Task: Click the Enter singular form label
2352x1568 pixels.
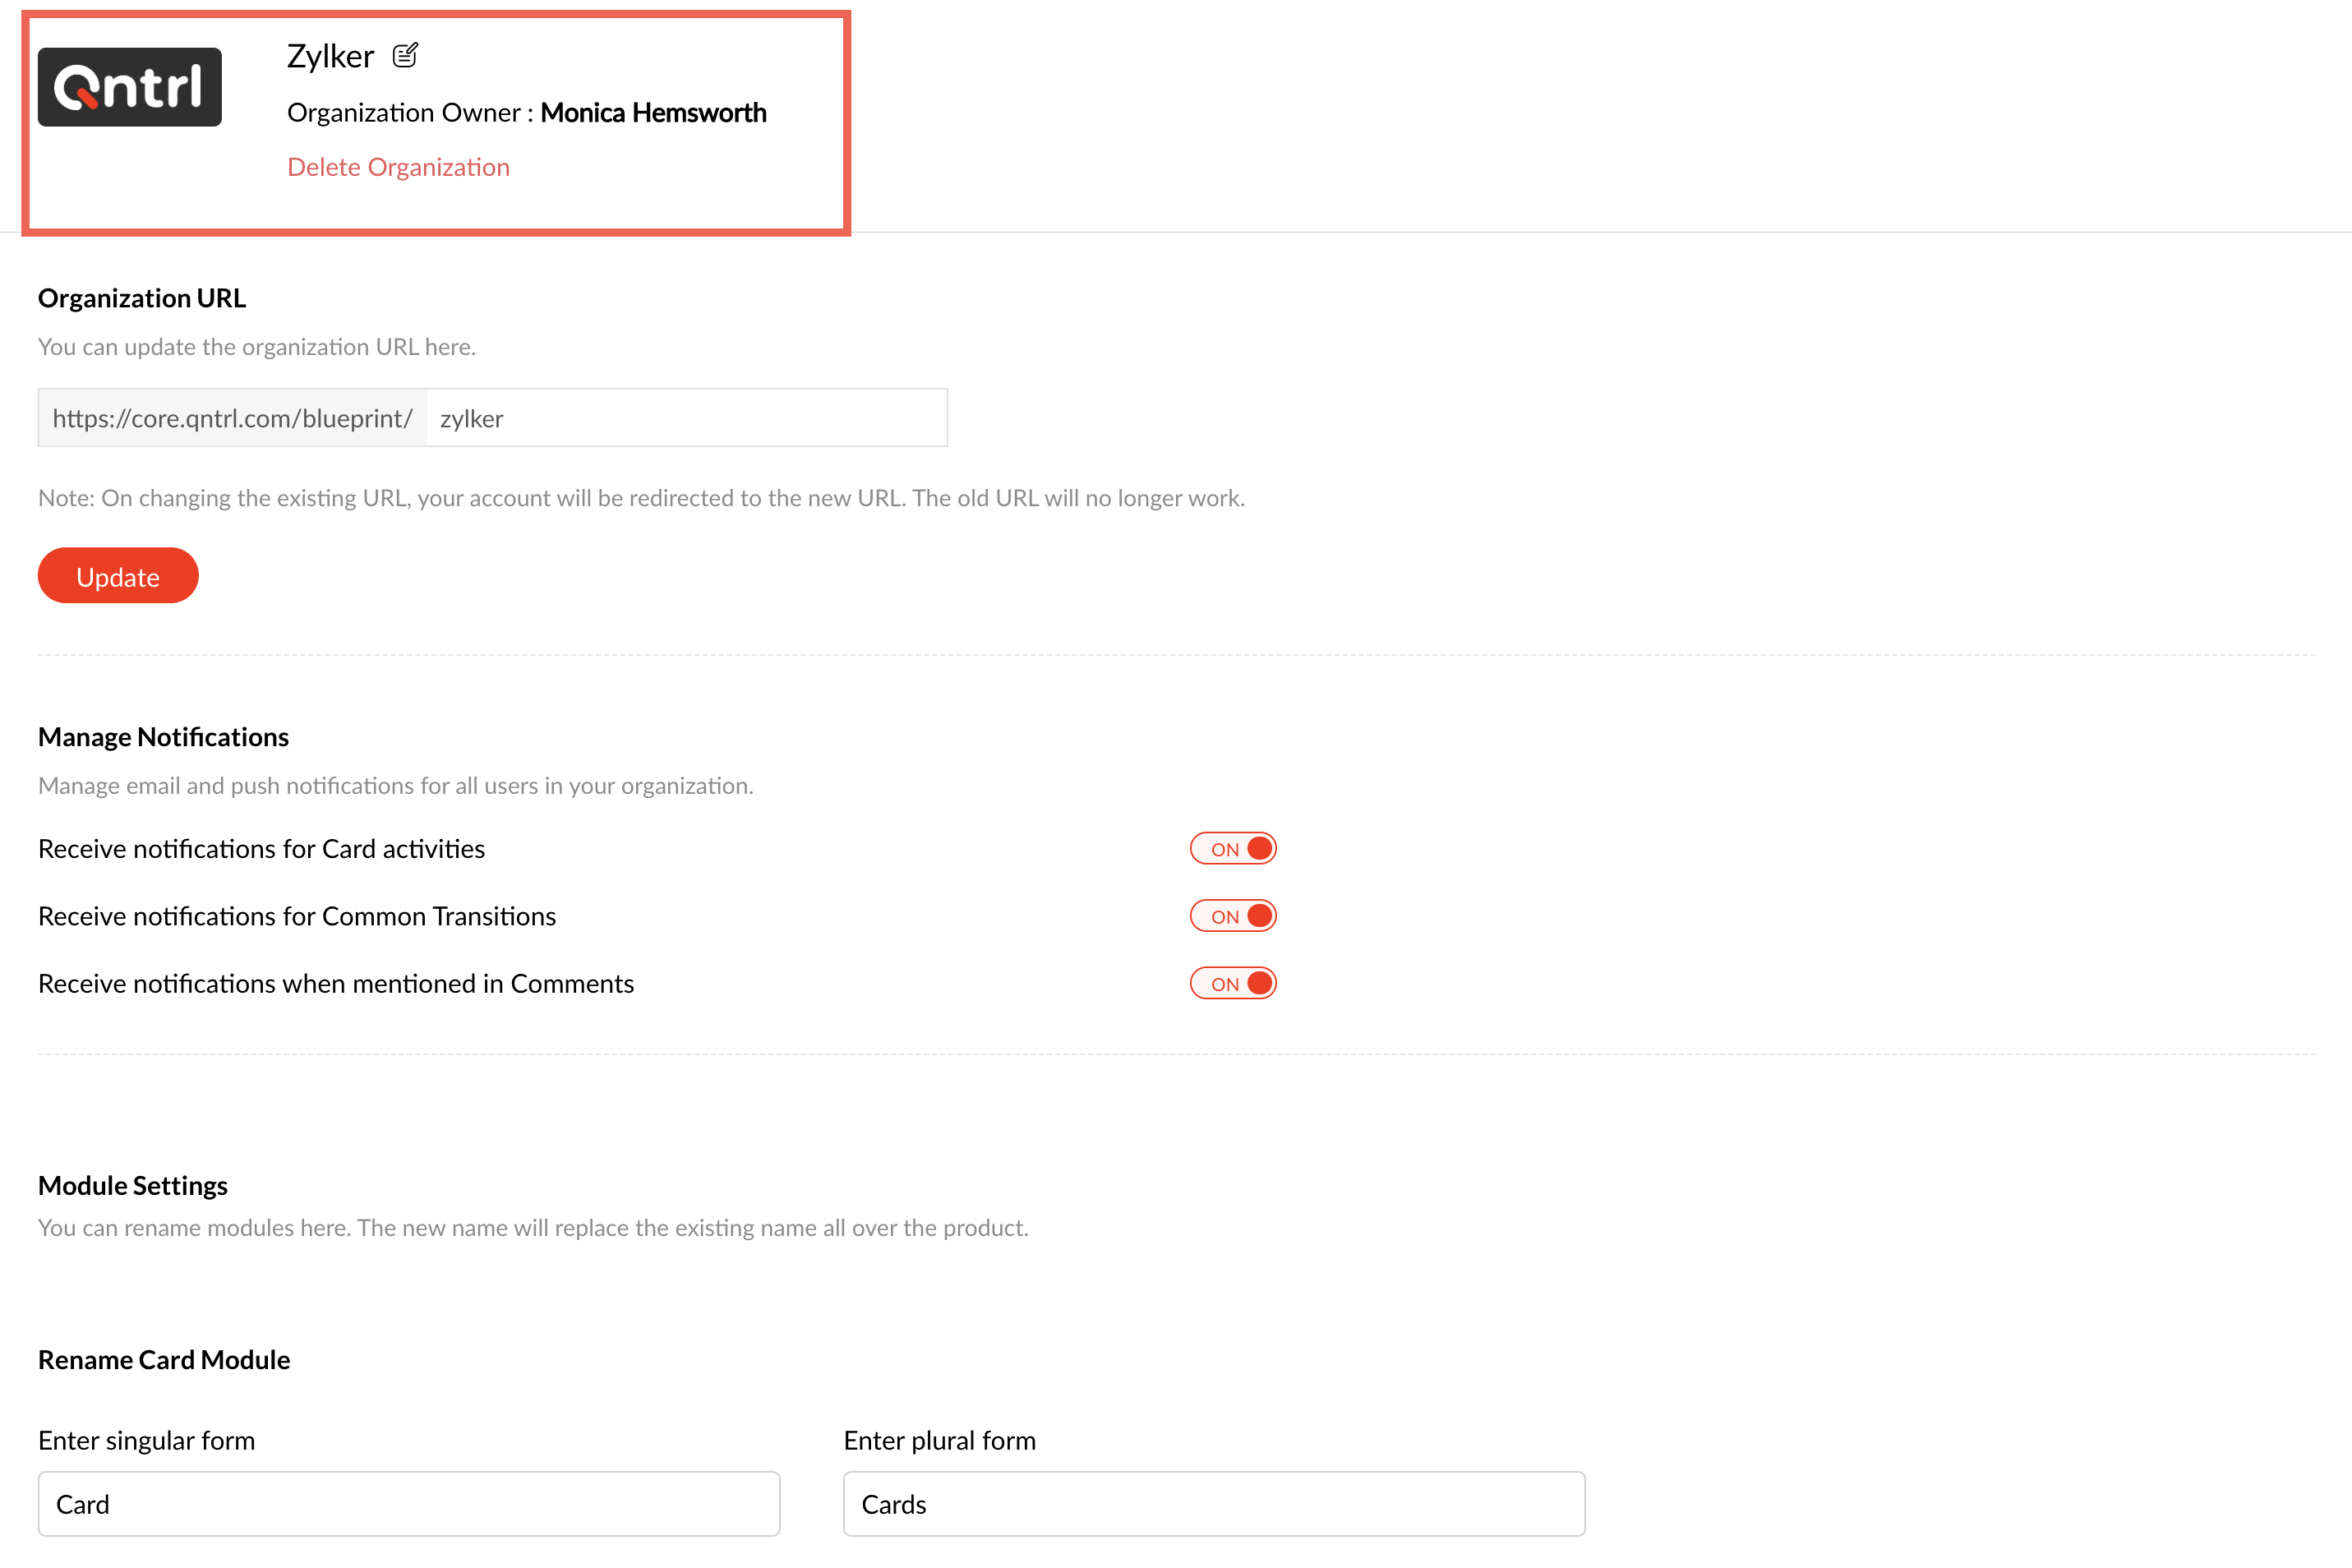Action: [146, 1440]
